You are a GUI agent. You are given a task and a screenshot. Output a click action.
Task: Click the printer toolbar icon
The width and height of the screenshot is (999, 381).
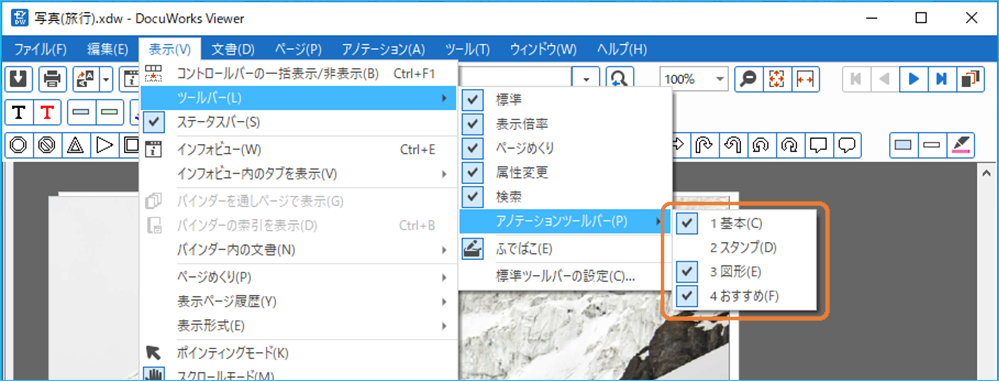pyautogui.click(x=53, y=79)
